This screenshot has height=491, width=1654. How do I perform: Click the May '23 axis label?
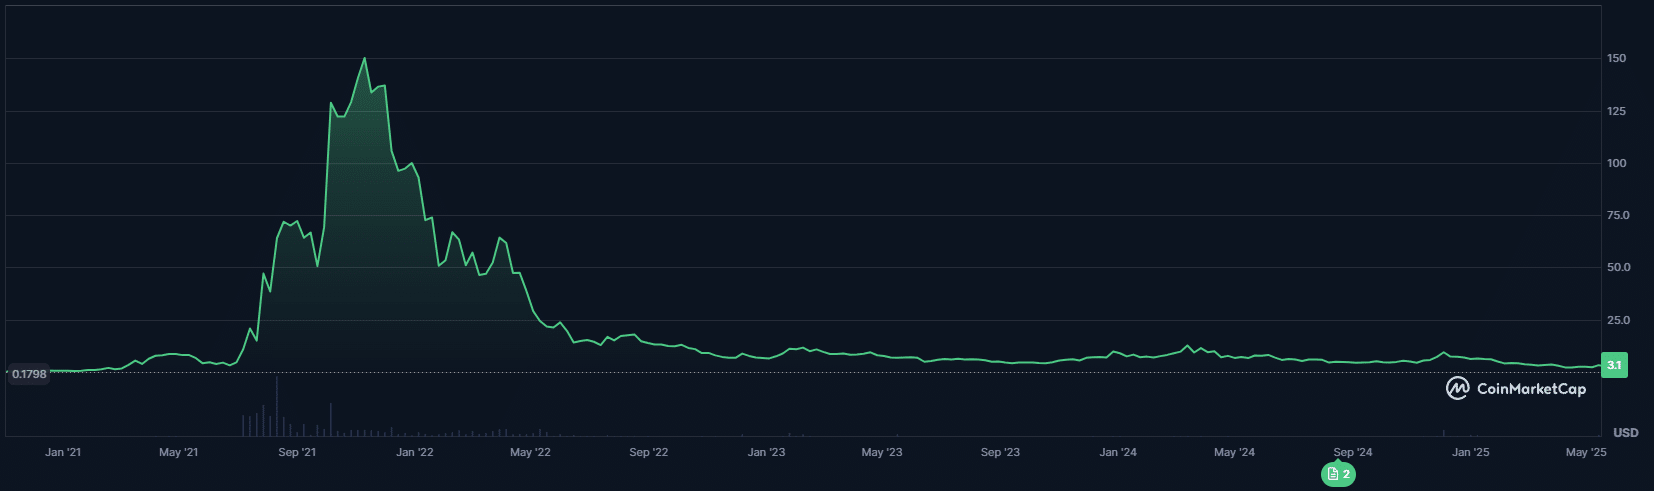[882, 452]
